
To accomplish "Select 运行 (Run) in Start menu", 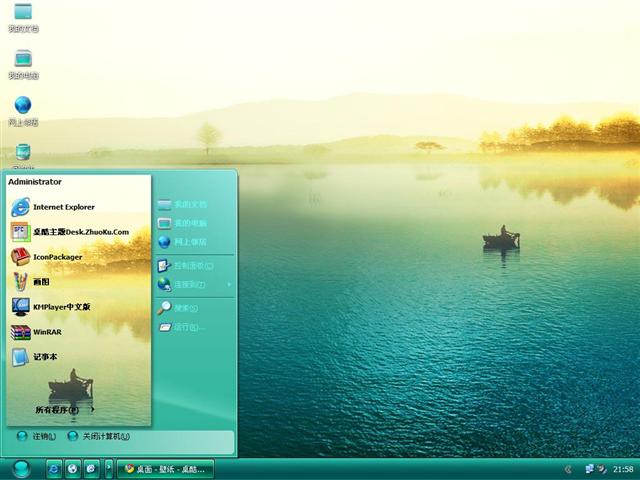I will 187,327.
